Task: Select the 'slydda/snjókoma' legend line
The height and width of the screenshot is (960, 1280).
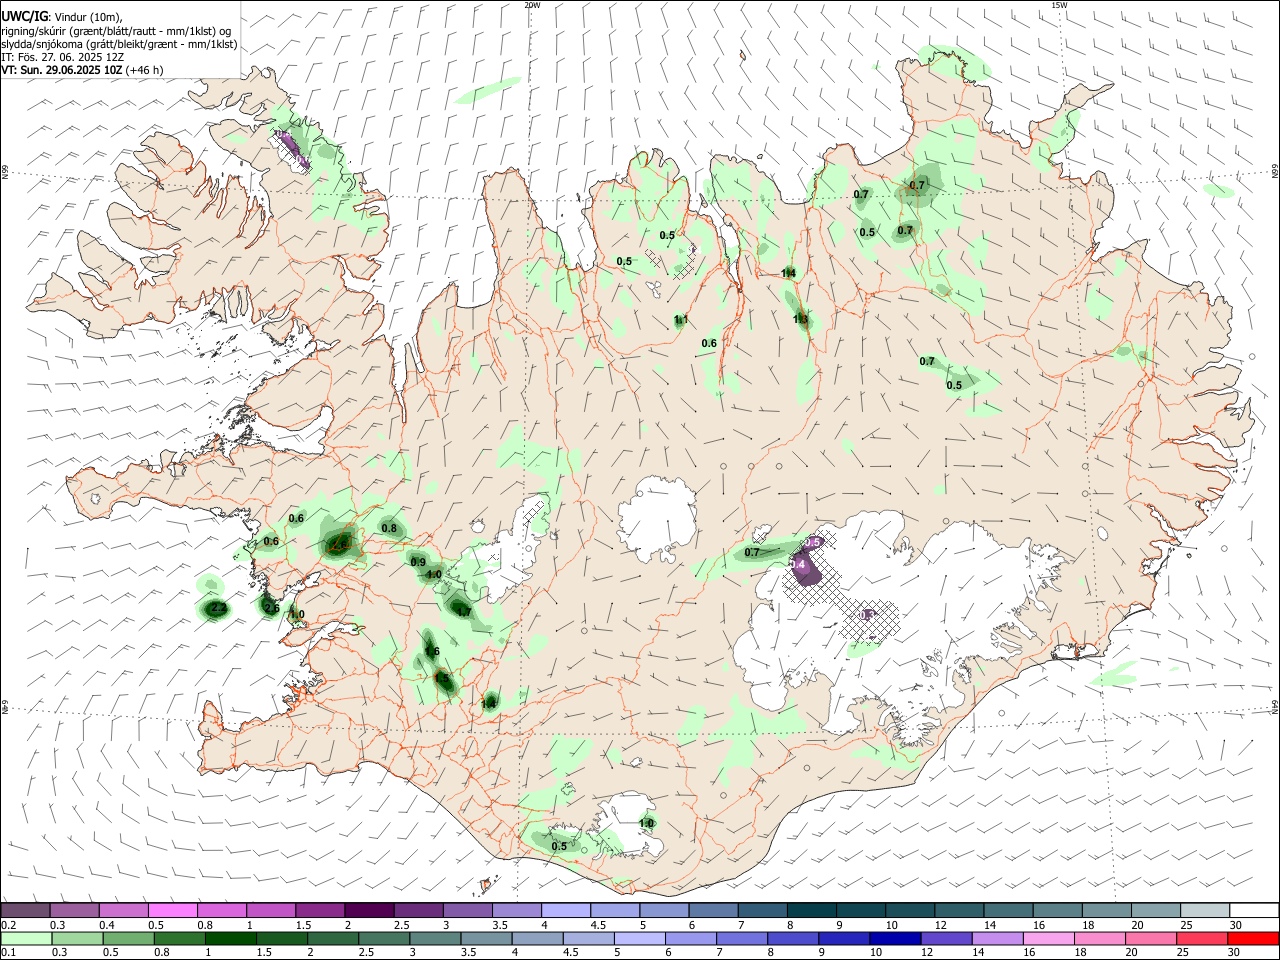Action: [119, 43]
